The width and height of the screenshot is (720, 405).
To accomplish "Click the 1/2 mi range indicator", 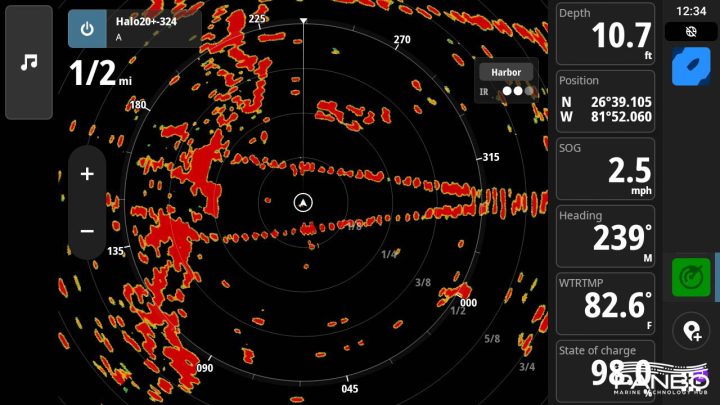I will (100, 73).
